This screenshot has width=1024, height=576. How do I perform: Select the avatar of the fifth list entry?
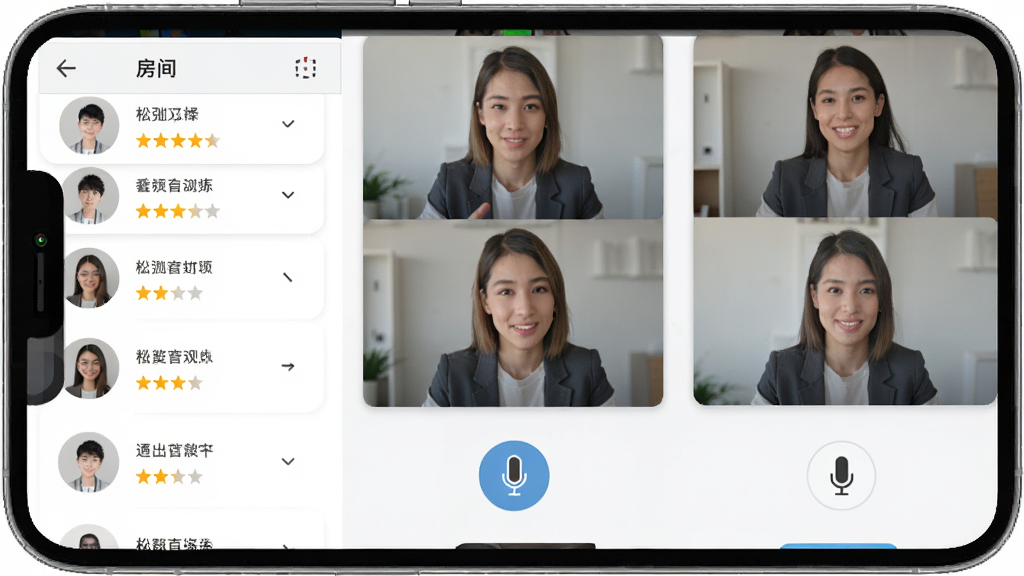click(x=89, y=462)
